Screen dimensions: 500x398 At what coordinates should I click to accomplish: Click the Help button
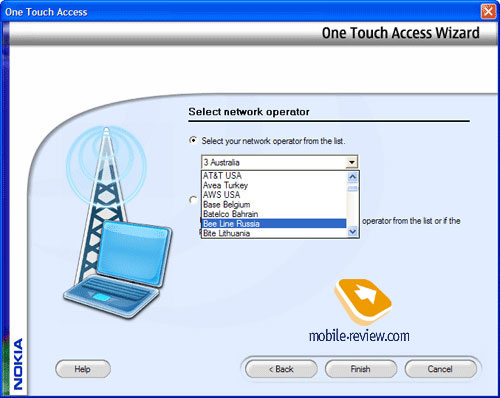click(x=83, y=369)
